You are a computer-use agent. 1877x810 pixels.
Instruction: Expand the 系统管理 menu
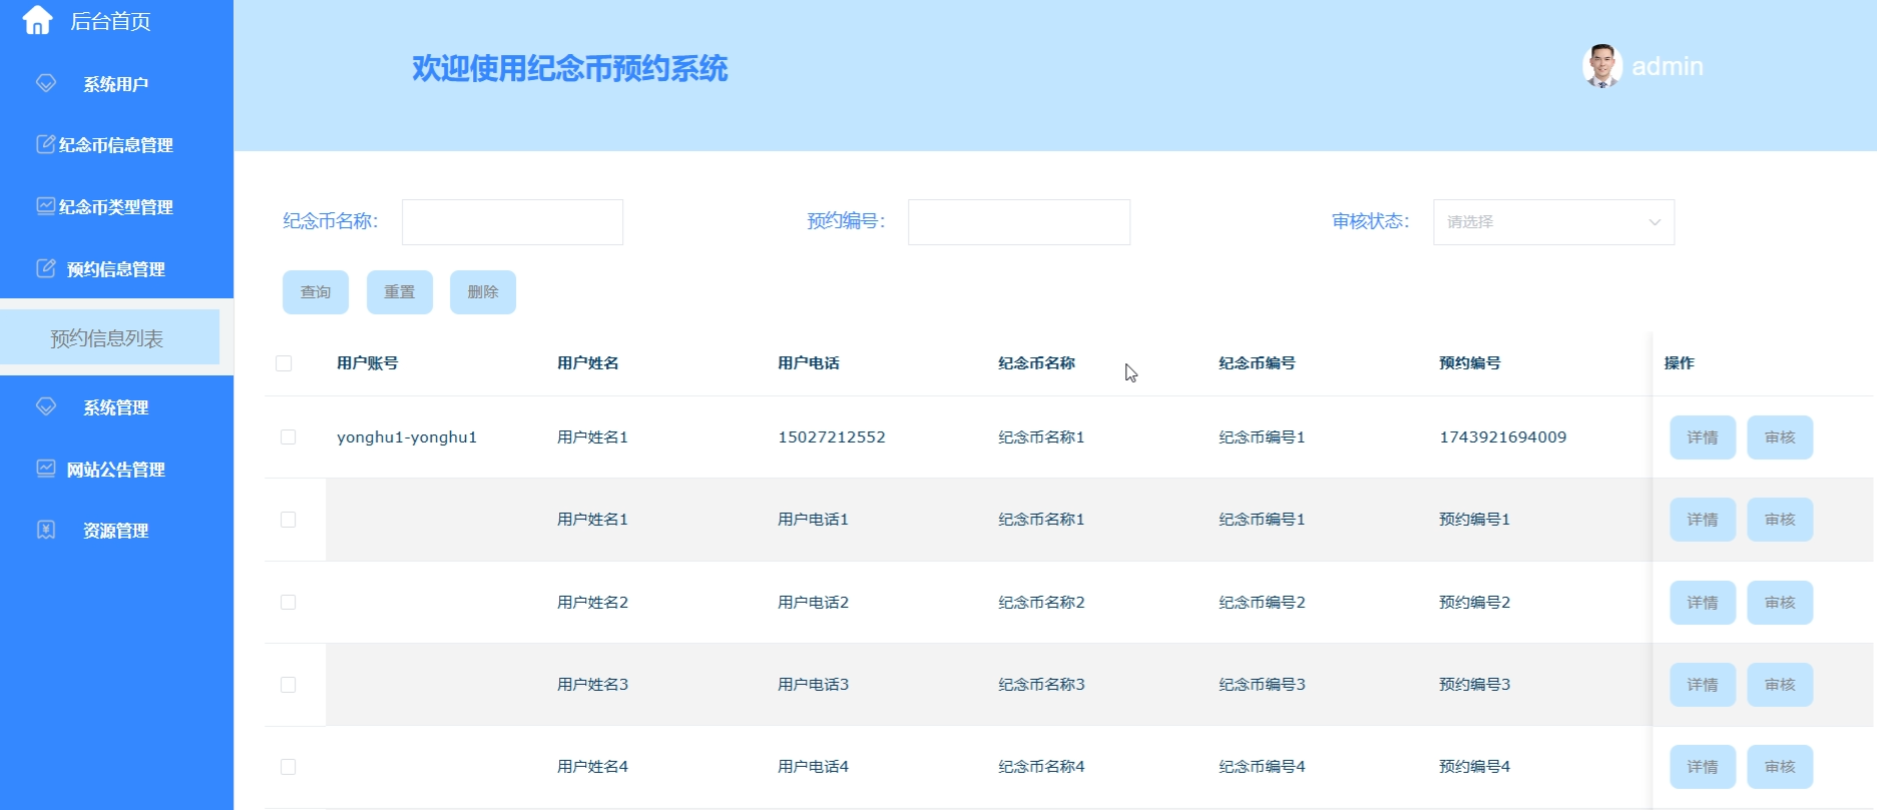click(116, 407)
